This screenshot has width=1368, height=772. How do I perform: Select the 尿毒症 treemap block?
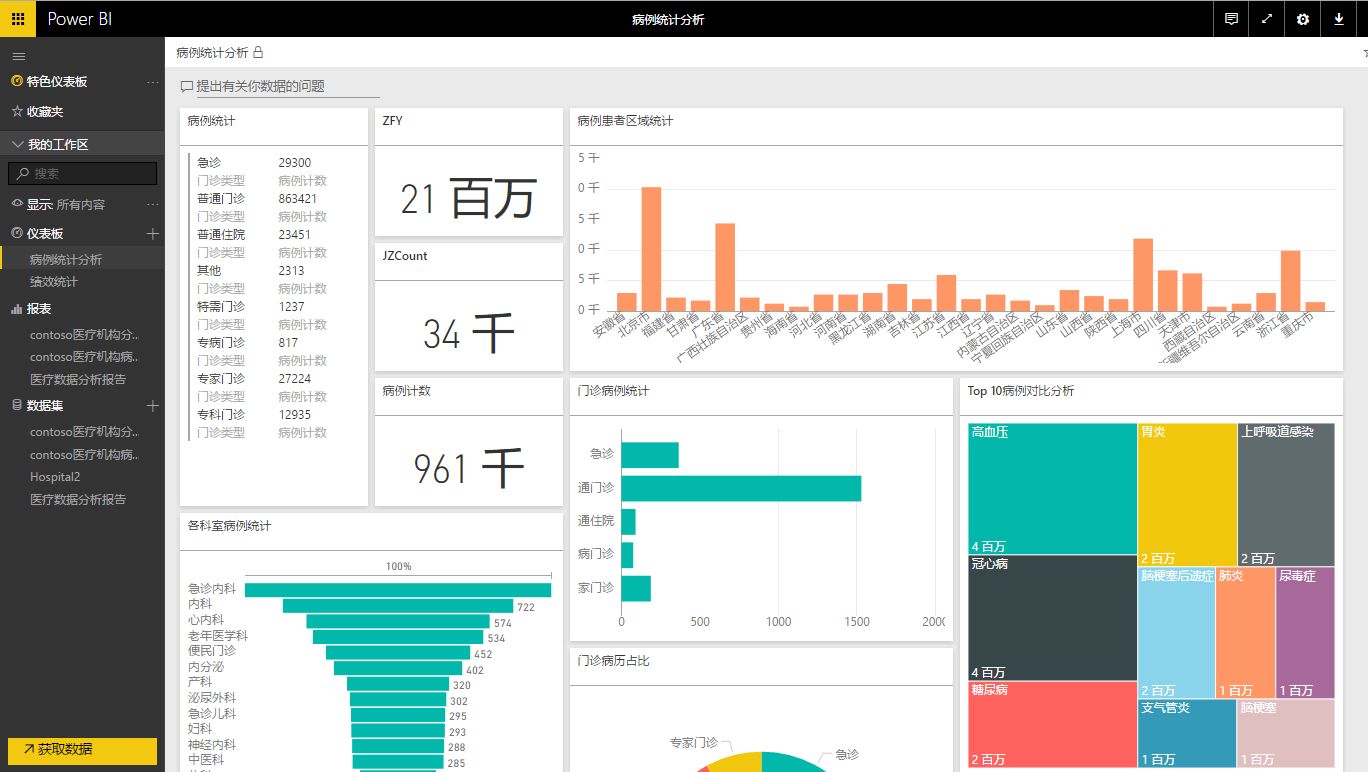(1305, 633)
